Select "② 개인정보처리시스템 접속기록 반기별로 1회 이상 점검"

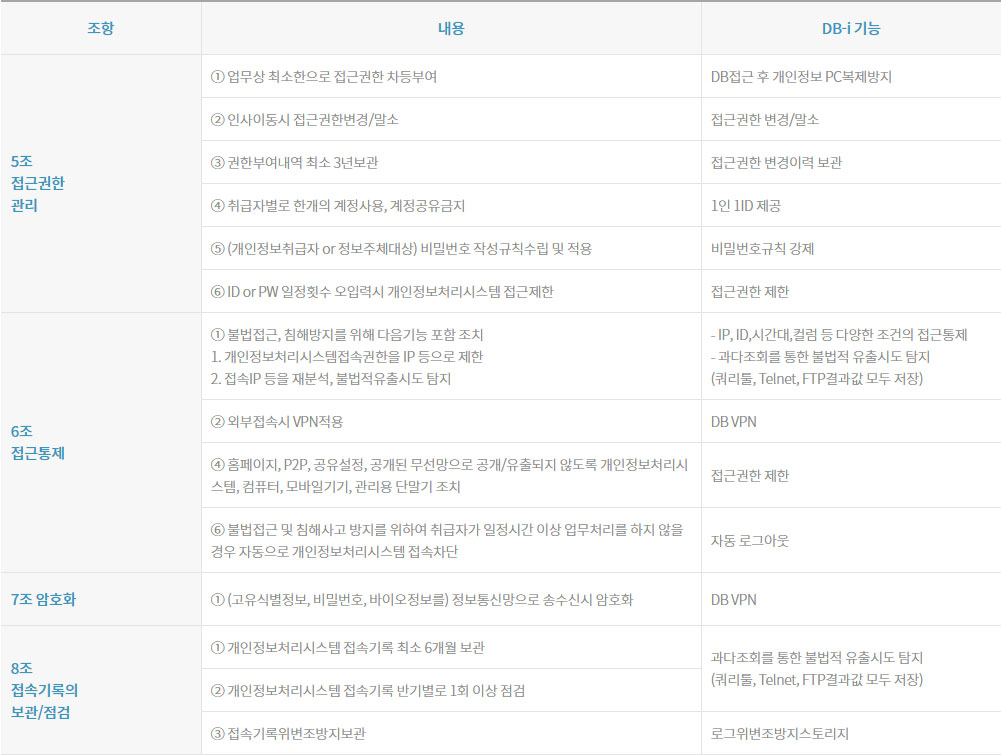click(367, 690)
